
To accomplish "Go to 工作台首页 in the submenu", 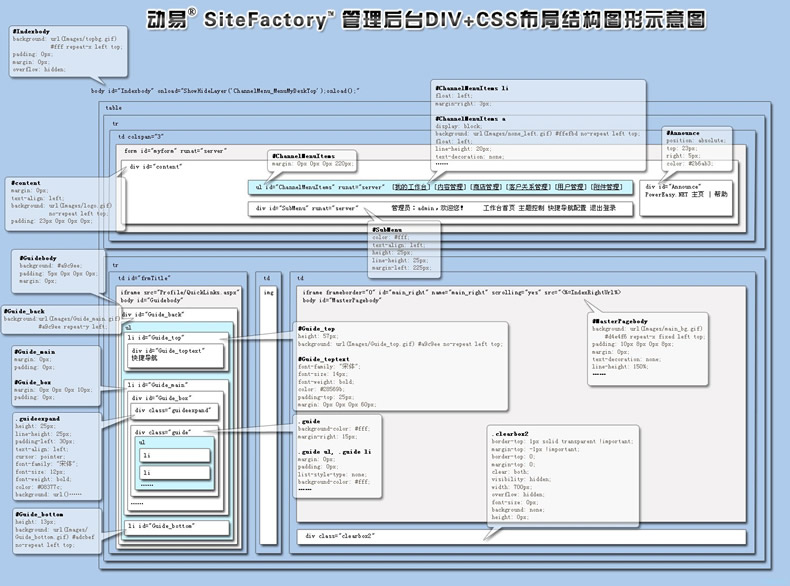I will pos(498,208).
